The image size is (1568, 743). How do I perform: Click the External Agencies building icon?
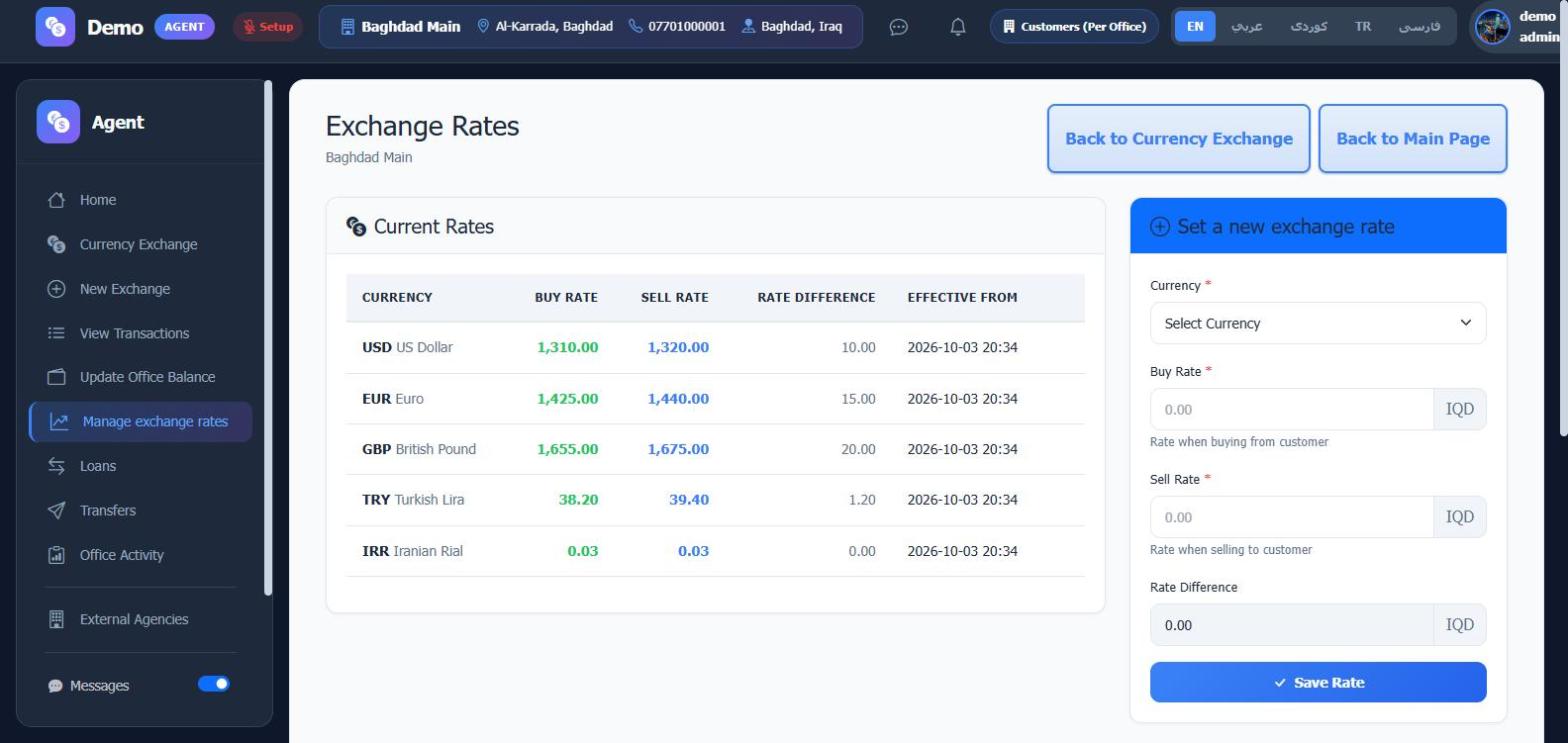57,619
